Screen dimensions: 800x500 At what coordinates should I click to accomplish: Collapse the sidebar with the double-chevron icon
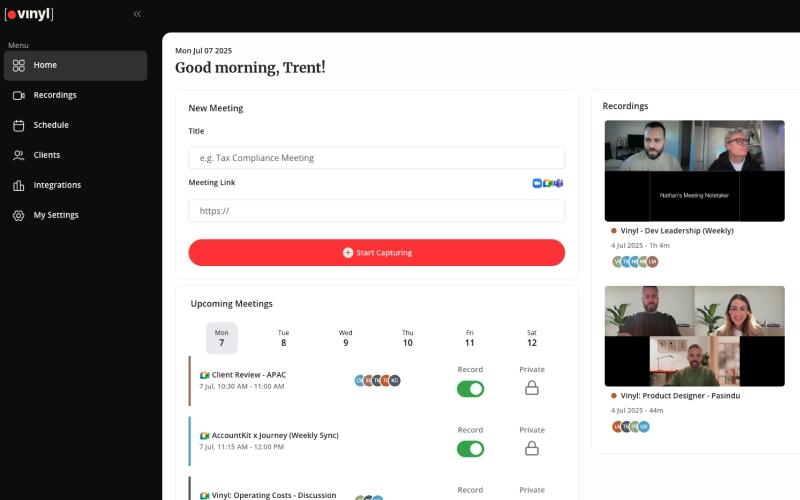point(137,14)
